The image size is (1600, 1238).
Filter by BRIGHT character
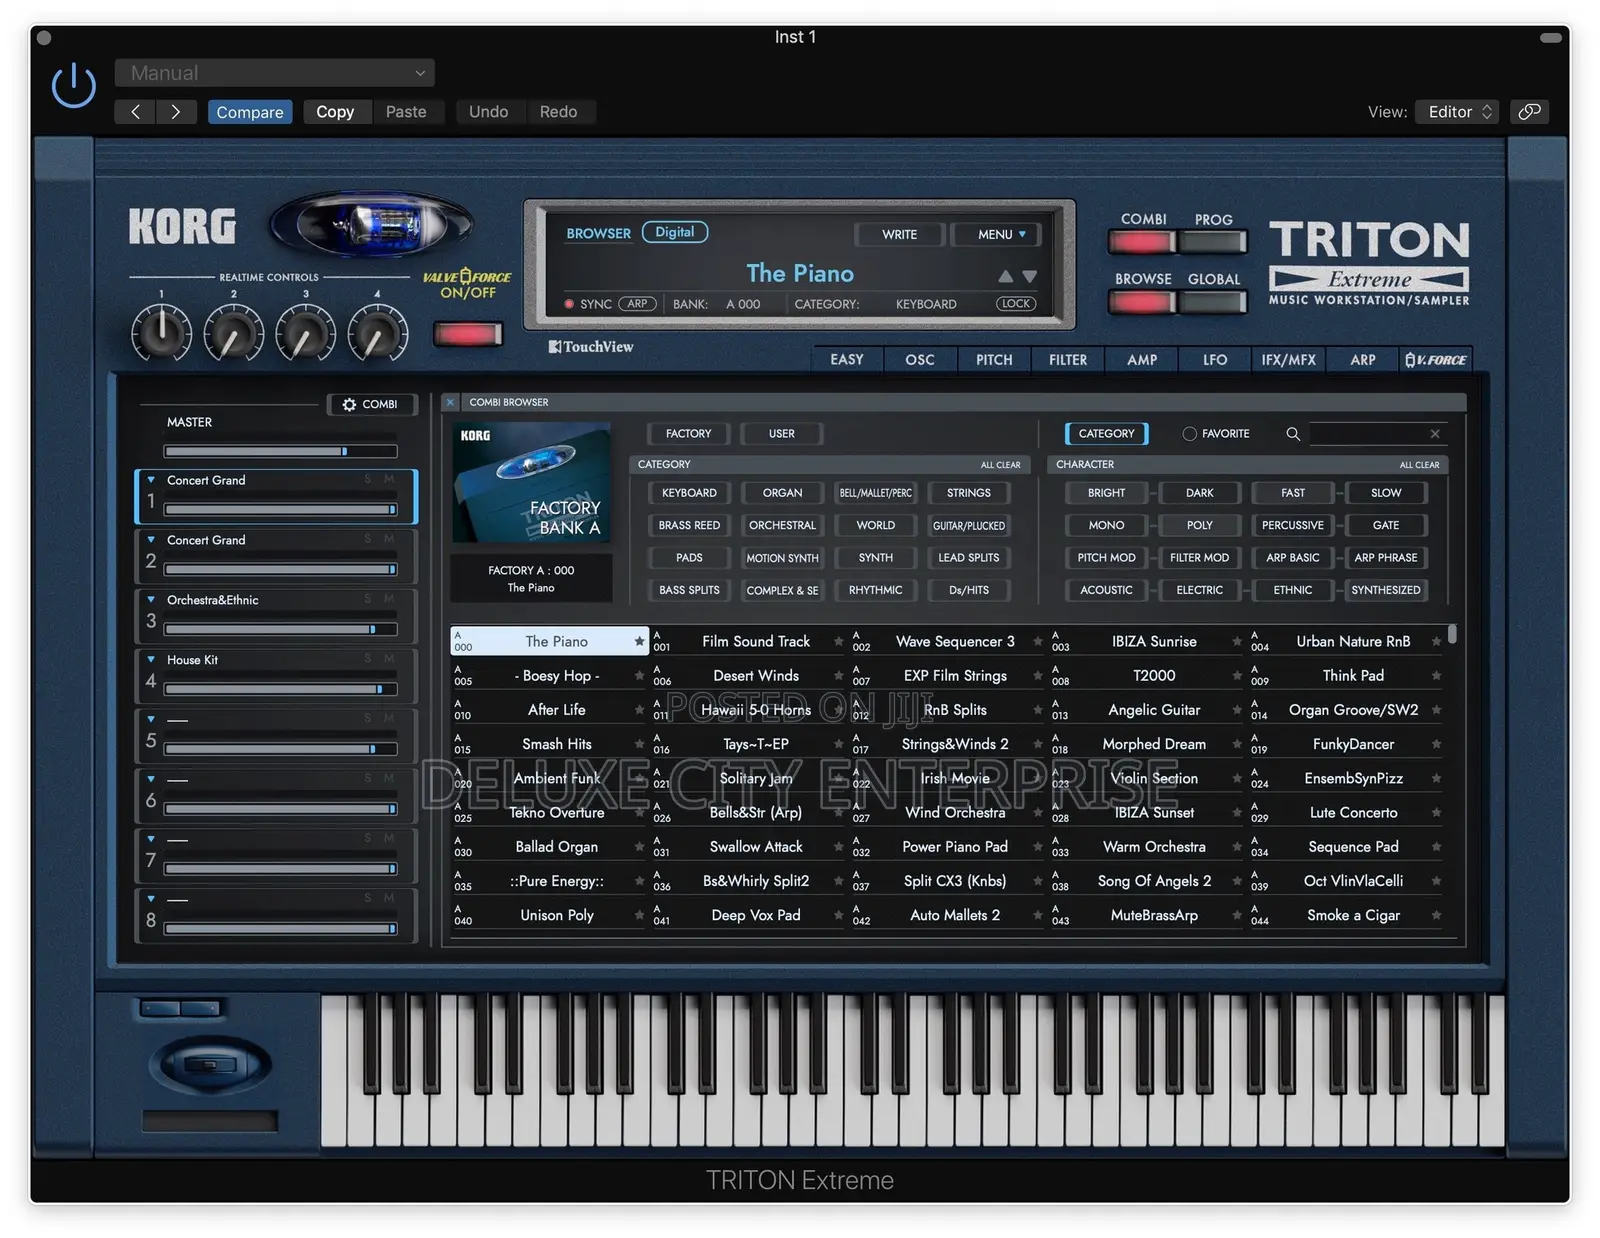click(x=1106, y=493)
